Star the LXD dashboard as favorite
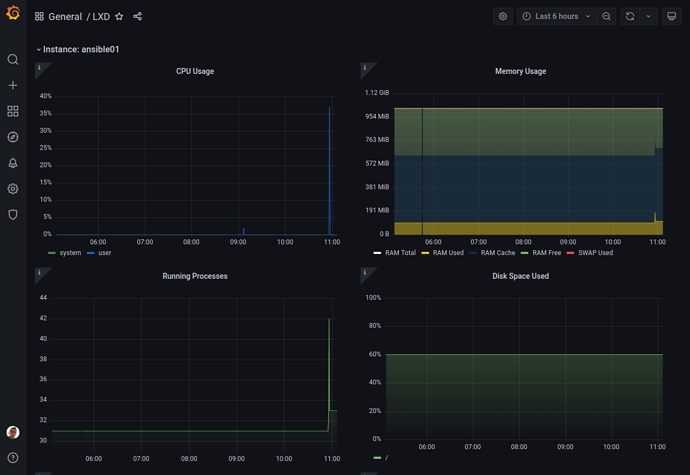The height and width of the screenshot is (475, 690). [119, 16]
